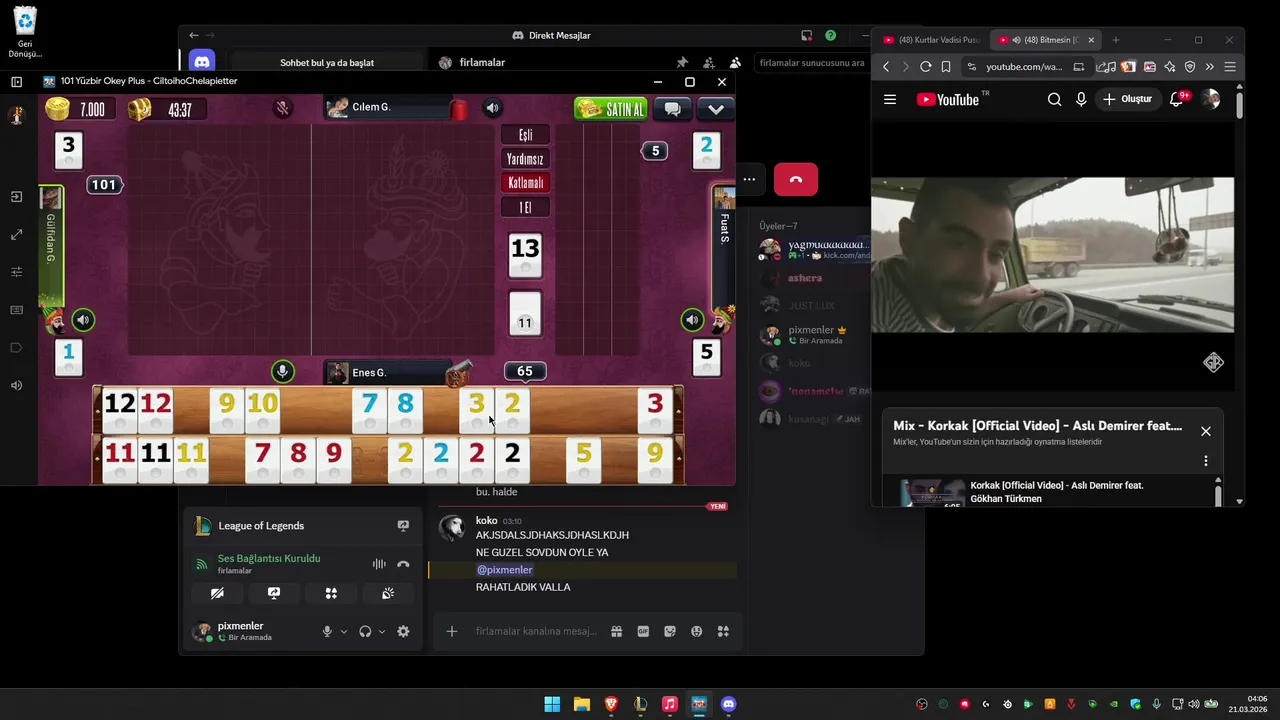This screenshot has width=1280, height=720.
Task: Toggle the Discord microphone mute button
Action: point(327,631)
